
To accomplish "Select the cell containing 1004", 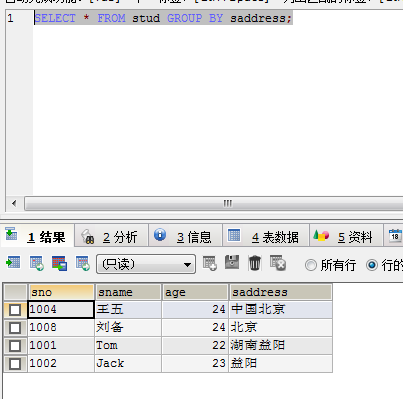I will (61, 309).
